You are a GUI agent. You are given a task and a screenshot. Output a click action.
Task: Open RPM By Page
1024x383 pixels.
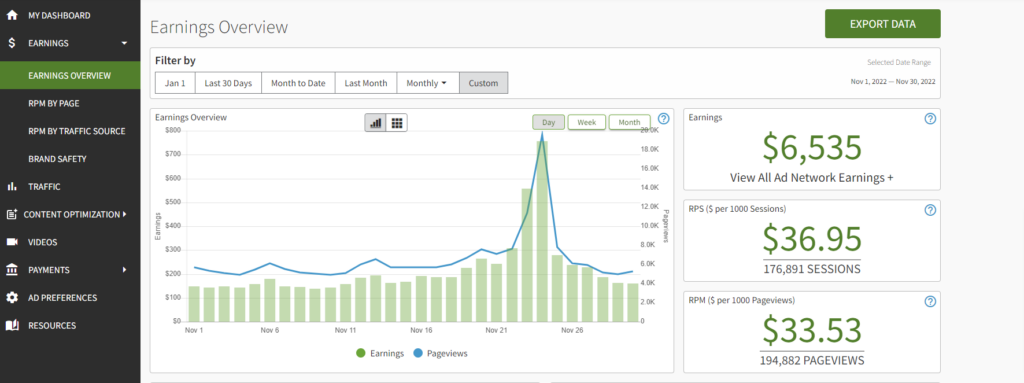coord(54,103)
